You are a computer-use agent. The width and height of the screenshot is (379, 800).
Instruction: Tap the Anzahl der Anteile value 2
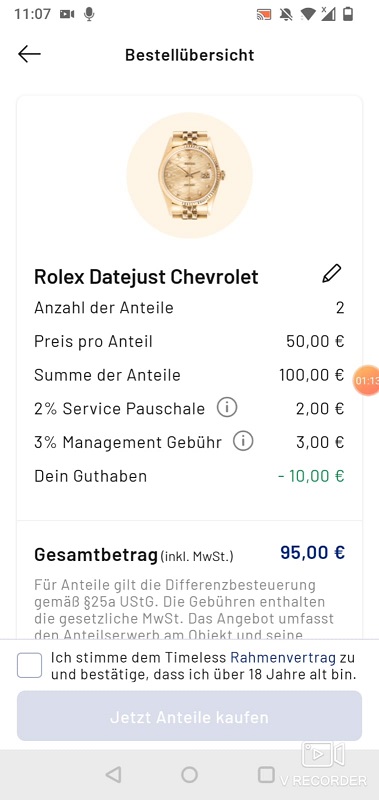[340, 308]
